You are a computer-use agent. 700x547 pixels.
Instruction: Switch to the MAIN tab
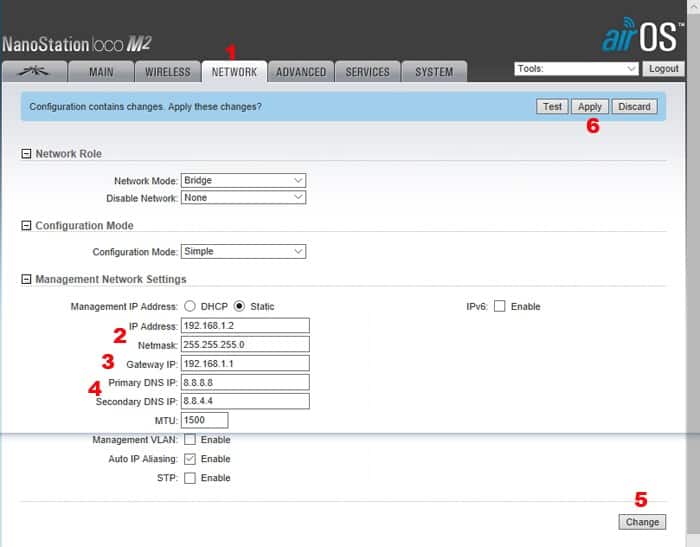101,71
